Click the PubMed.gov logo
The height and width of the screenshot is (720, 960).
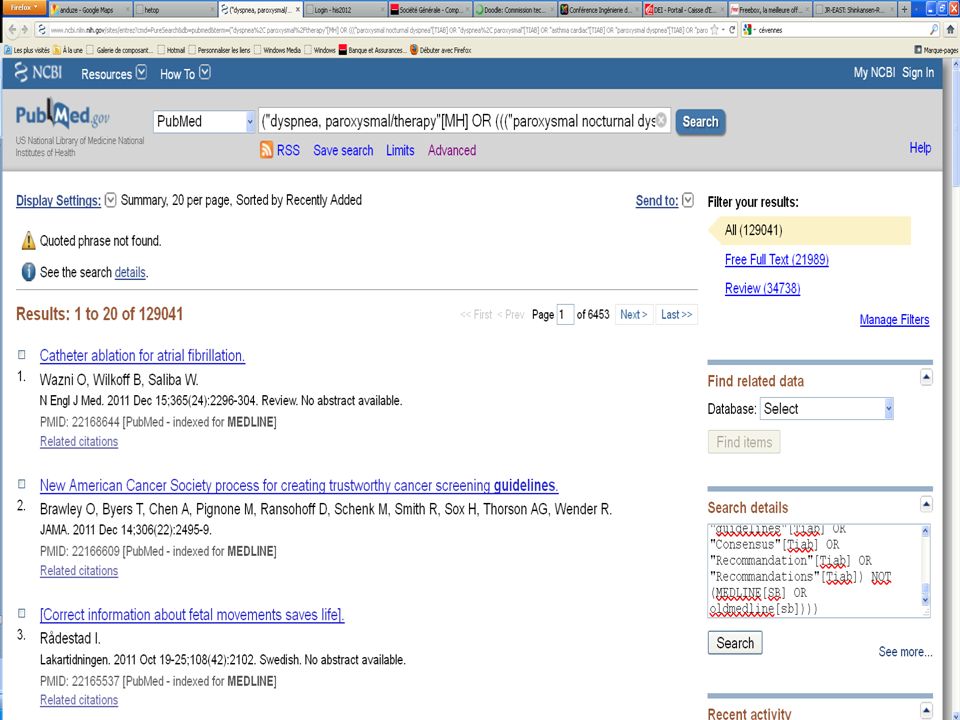tap(62, 114)
